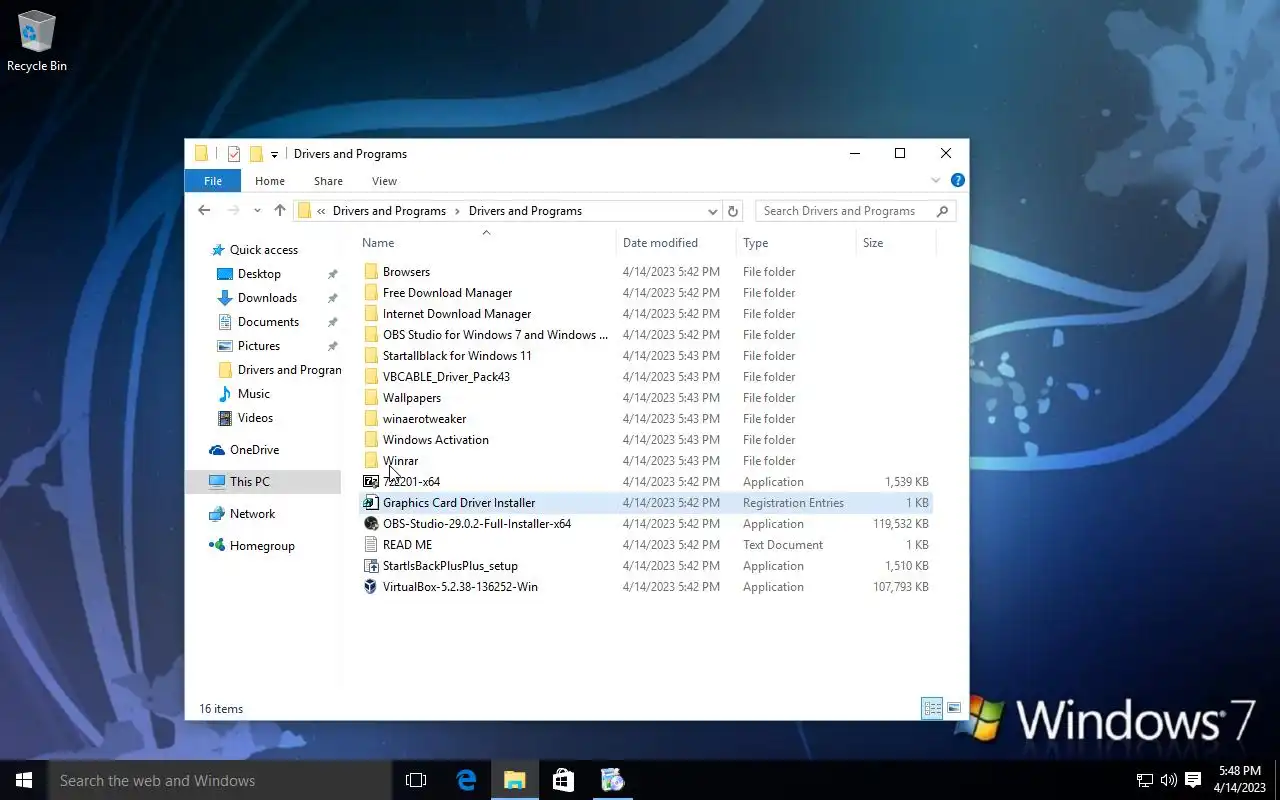1280x800 pixels.
Task: Select Network in navigation pane
Action: click(252, 514)
